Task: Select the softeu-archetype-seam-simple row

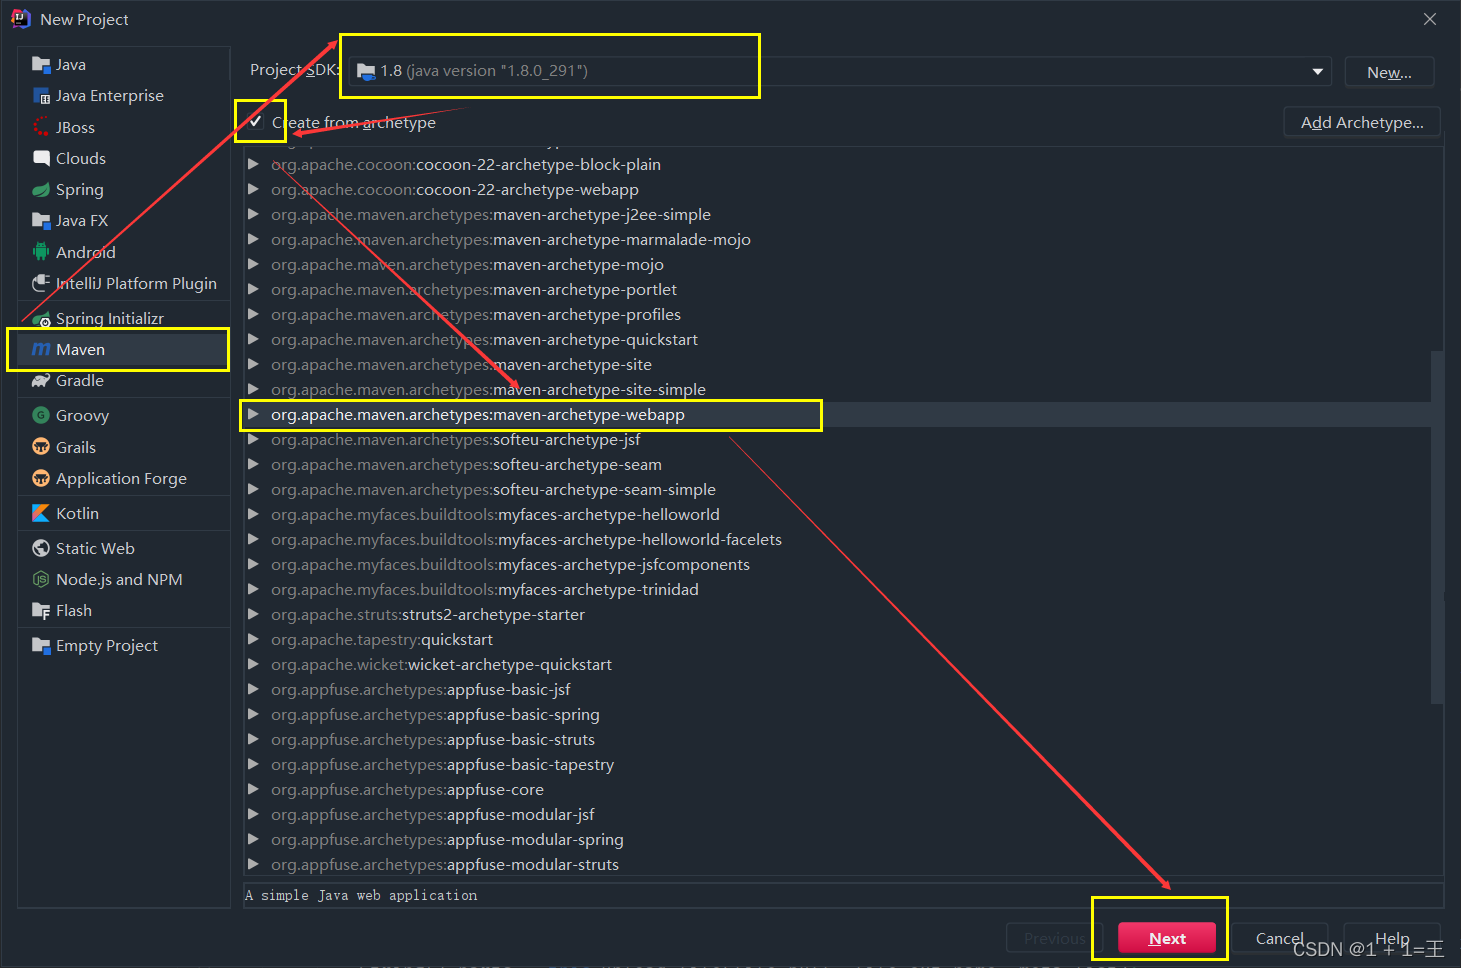Action: 837,489
